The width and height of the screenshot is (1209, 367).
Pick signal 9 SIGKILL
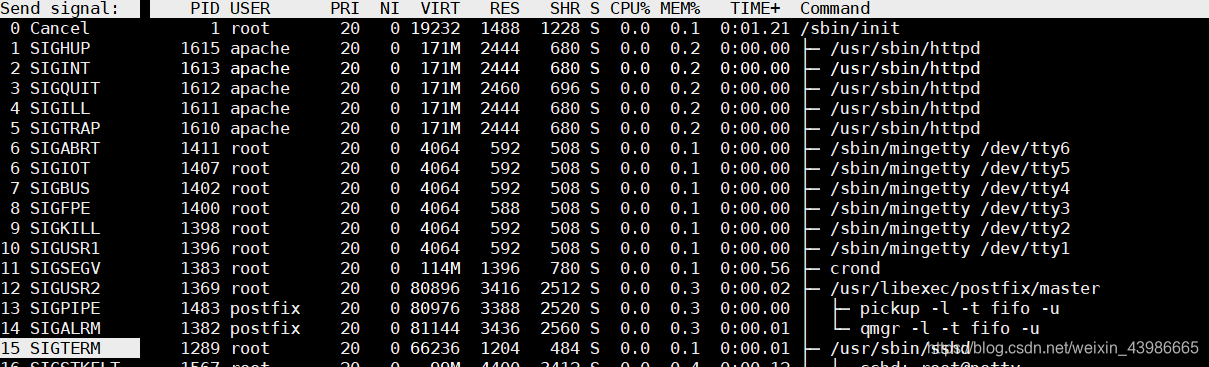tap(70, 228)
